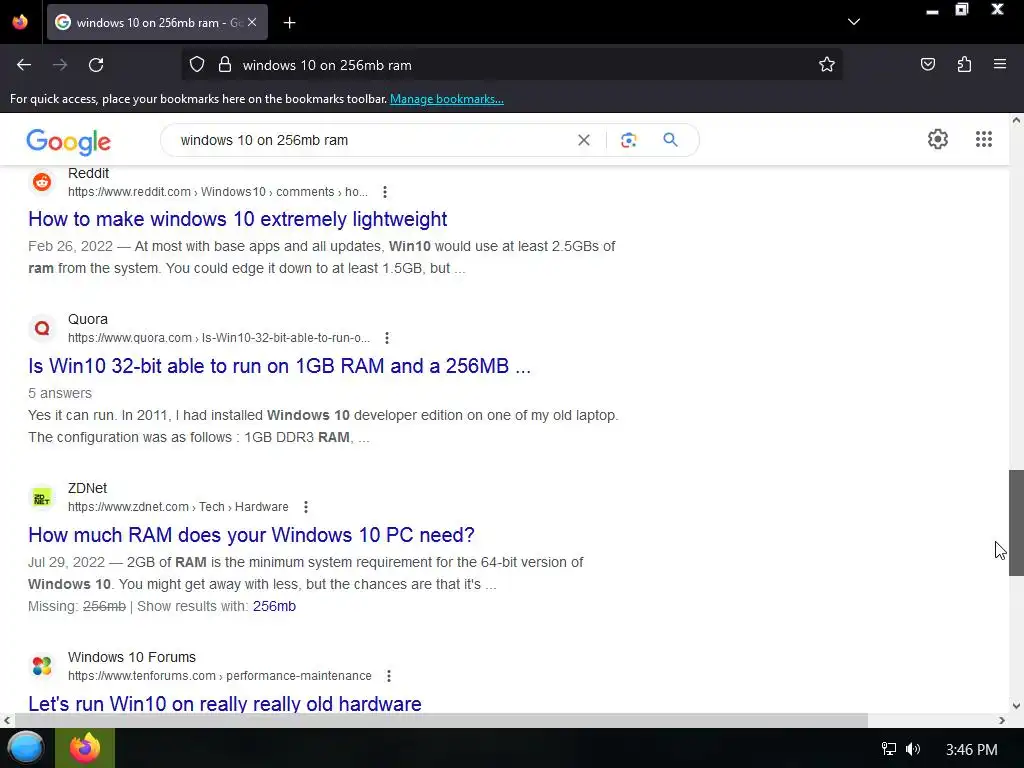Open How much RAM does your Windows 10 PC need
The width and height of the screenshot is (1024, 768).
click(x=251, y=535)
